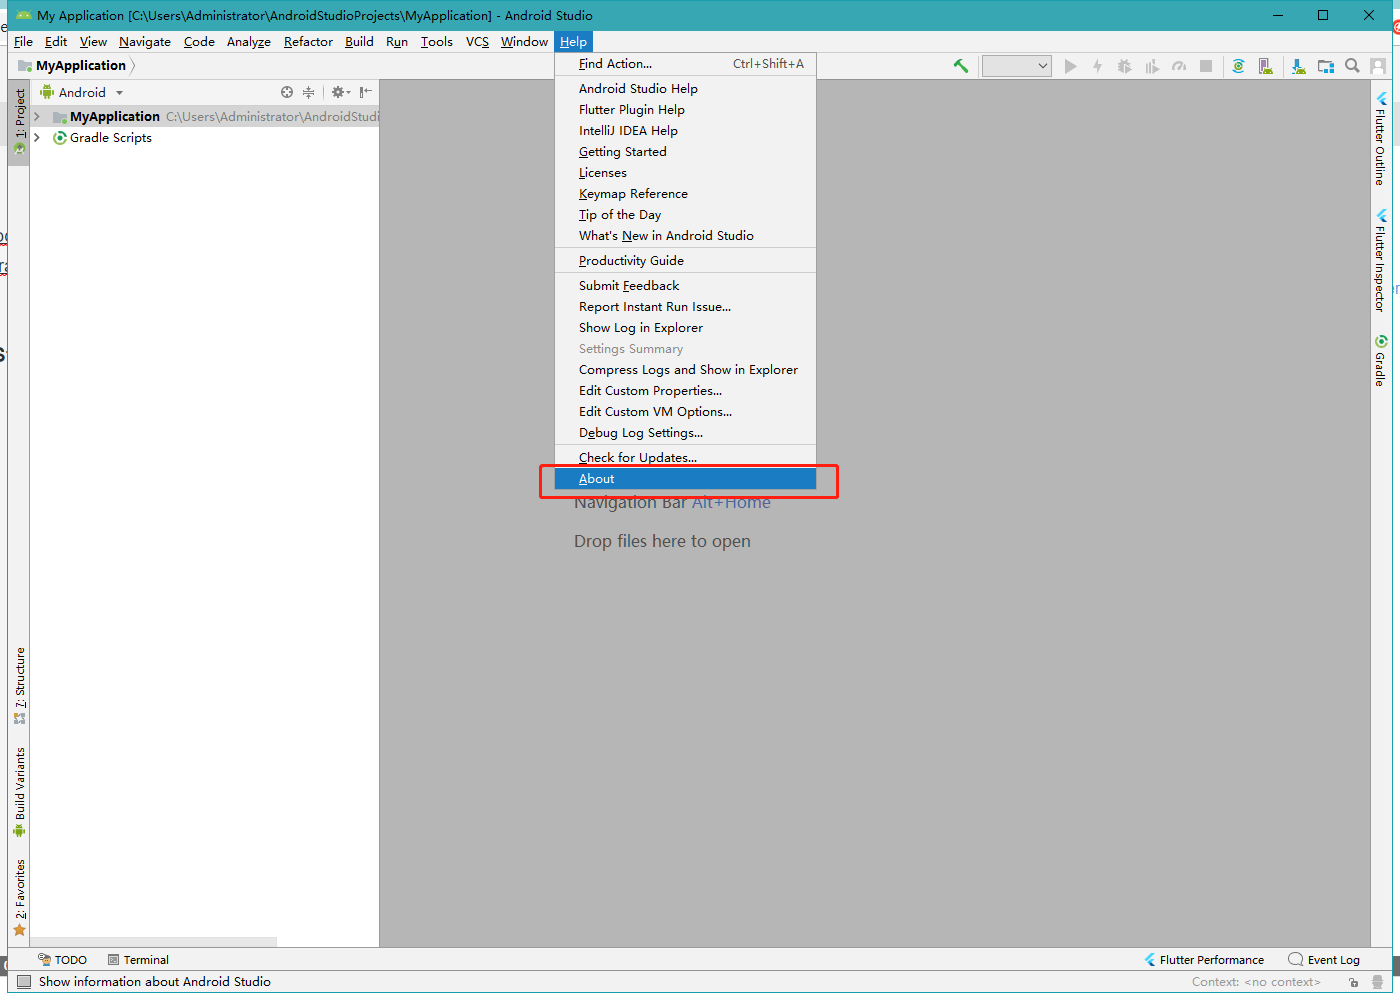Toggle the Favorites tool window tab
Viewport: 1400px width, 1000px height.
coord(19,898)
